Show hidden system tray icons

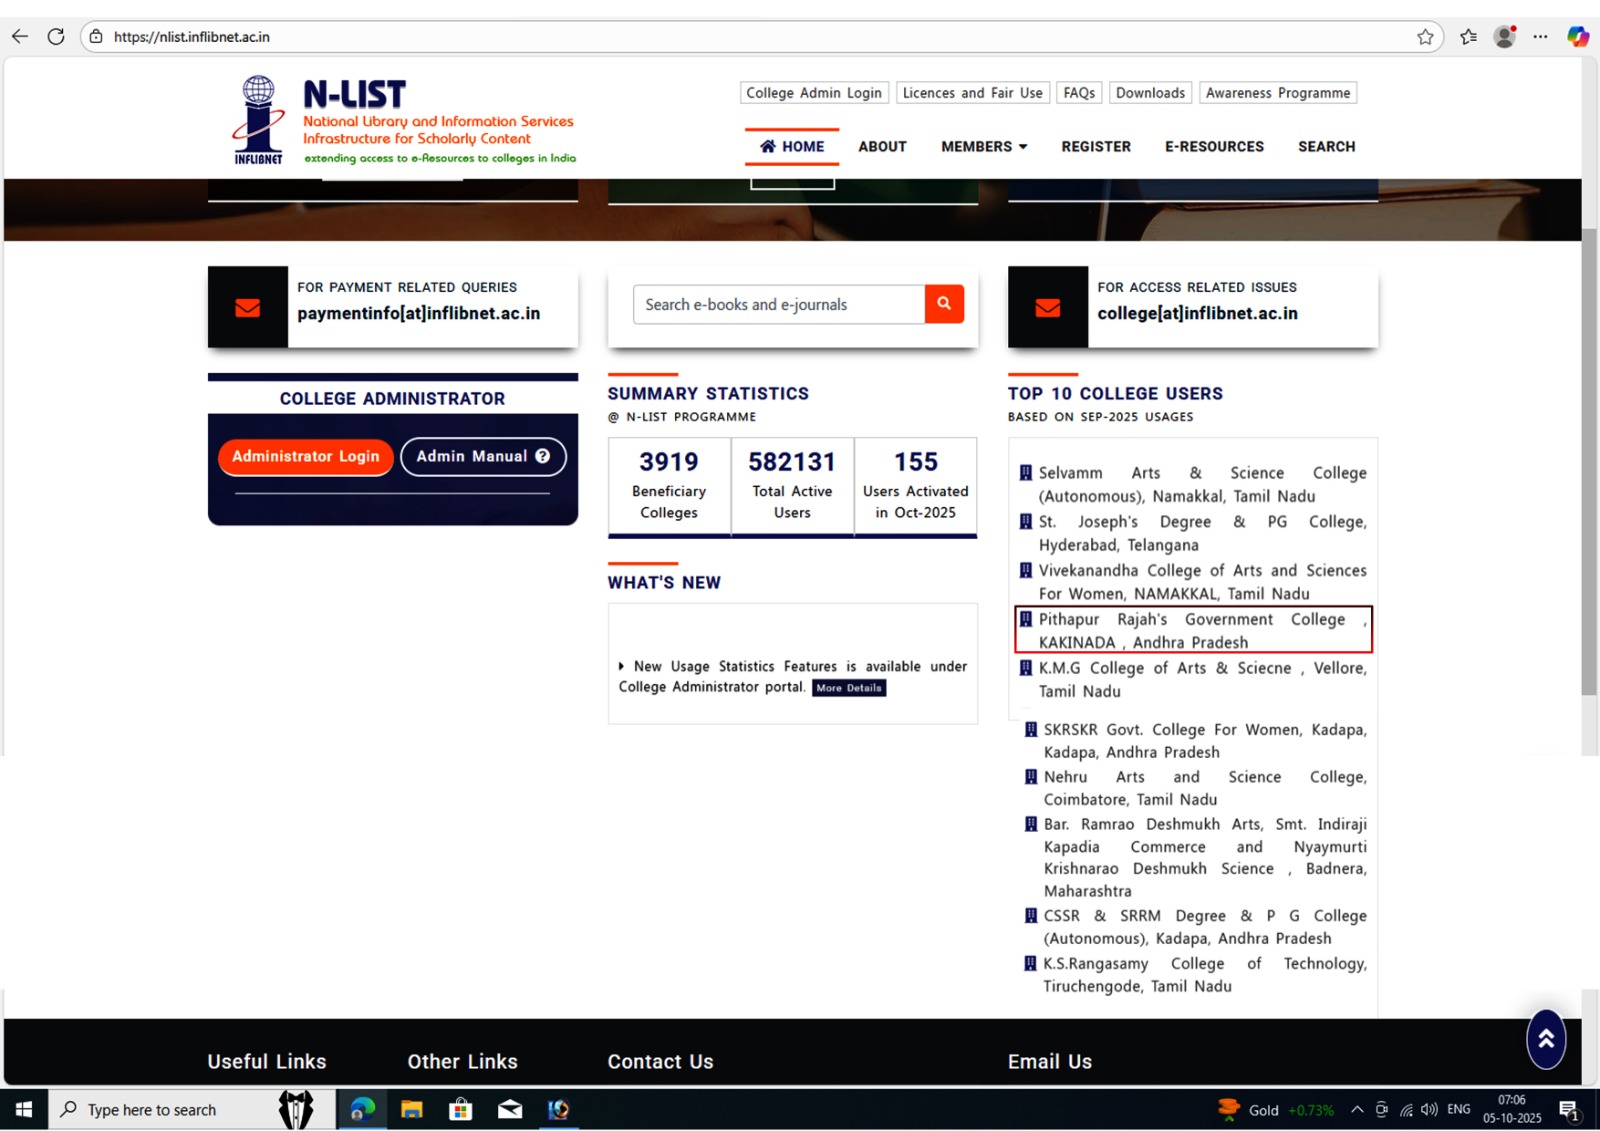(1356, 1109)
